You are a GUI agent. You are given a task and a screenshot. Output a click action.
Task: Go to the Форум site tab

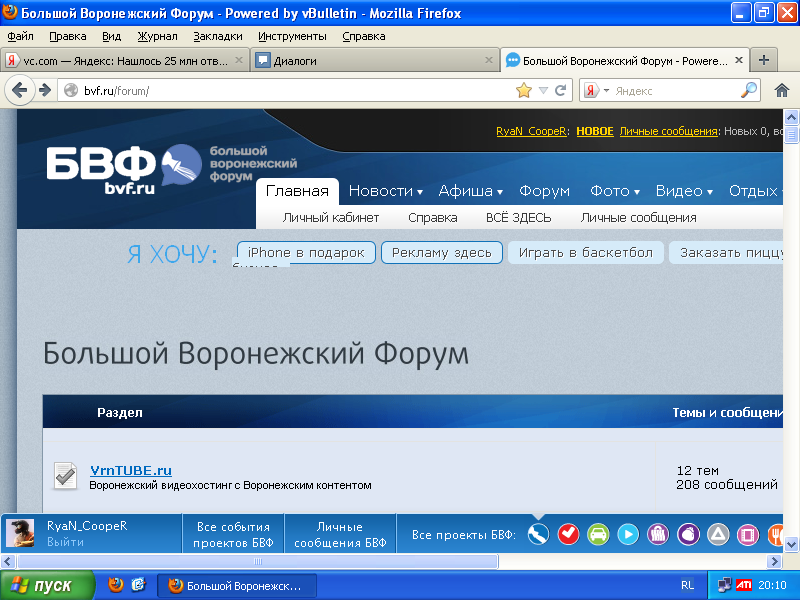pyautogui.click(x=544, y=191)
